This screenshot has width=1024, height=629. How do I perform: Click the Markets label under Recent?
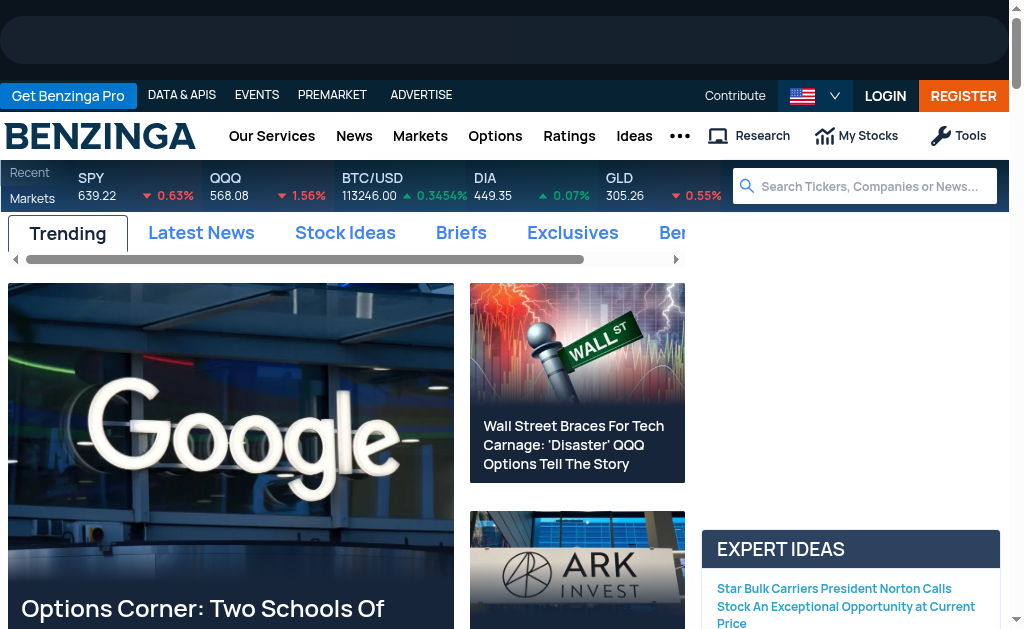[x=32, y=199]
